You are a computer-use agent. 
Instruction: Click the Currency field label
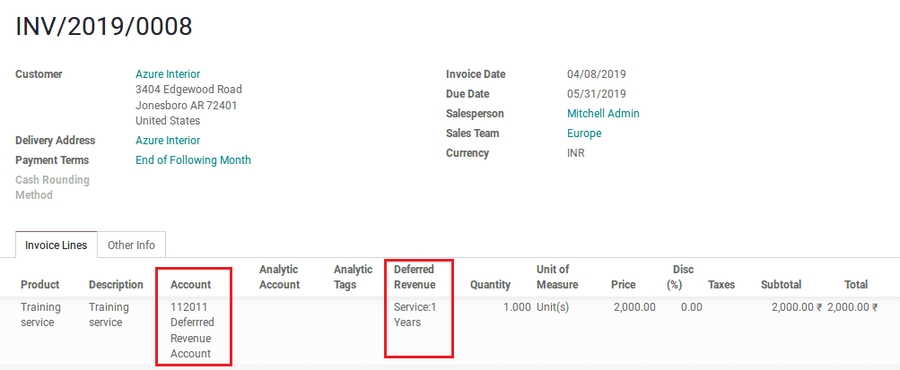(x=467, y=153)
